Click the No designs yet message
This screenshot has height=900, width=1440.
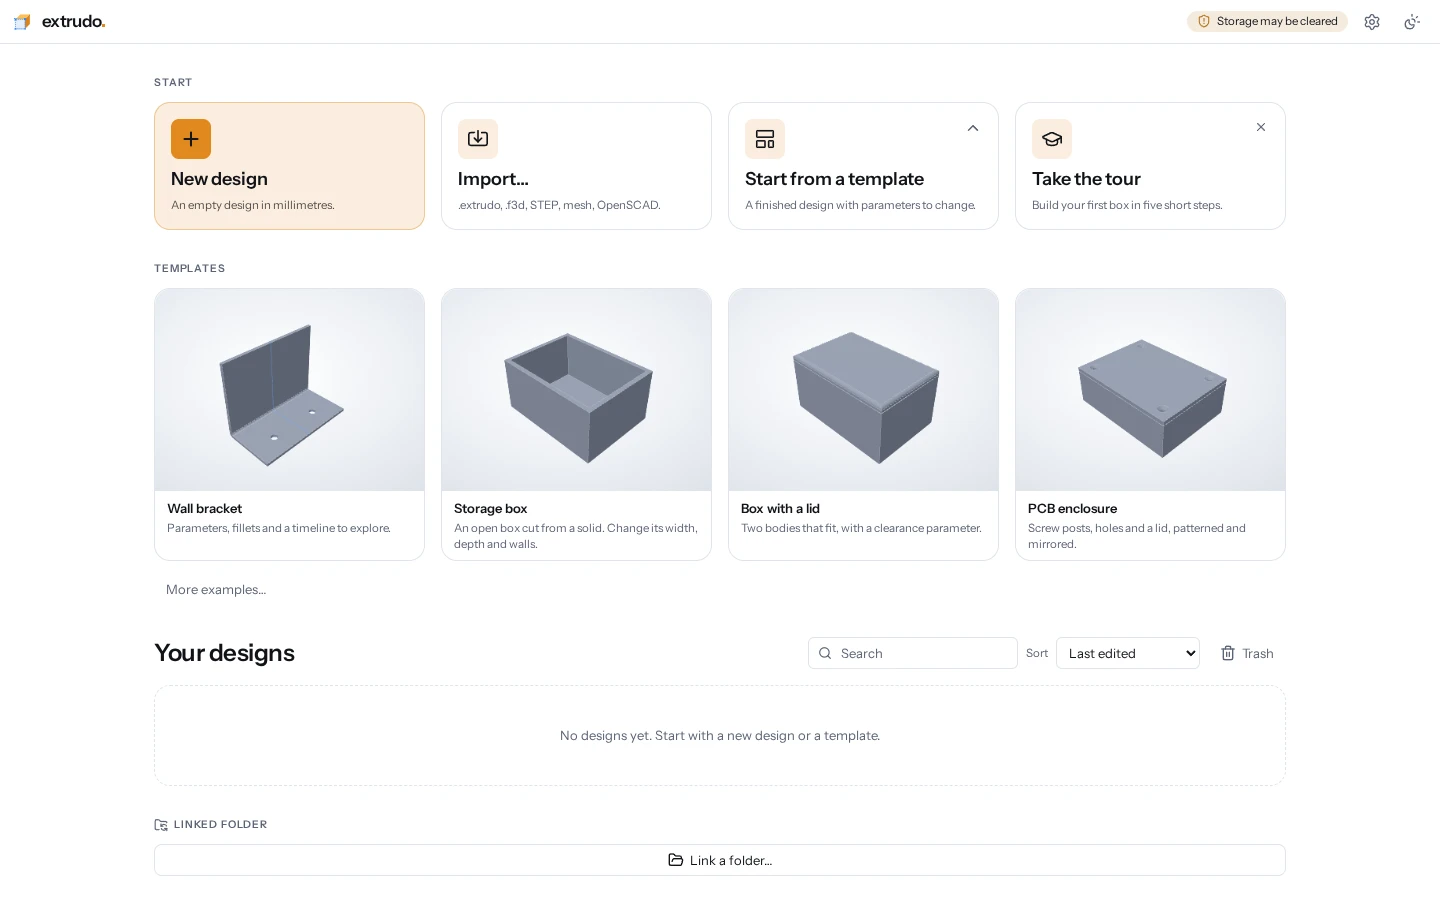720,736
